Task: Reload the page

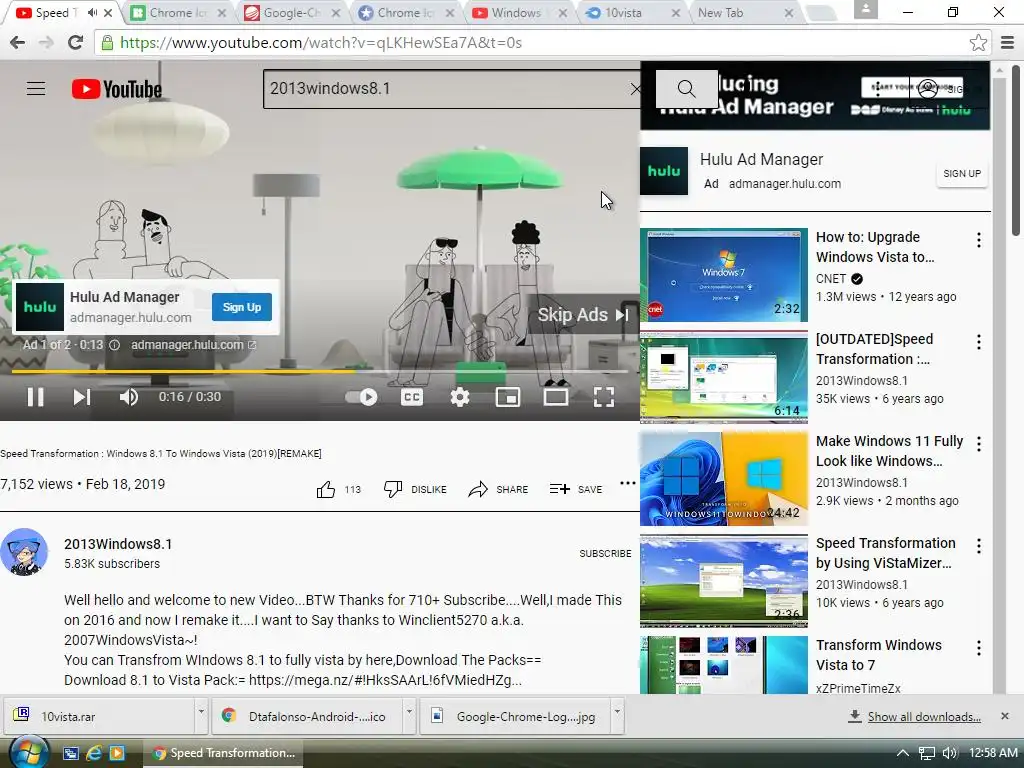Action: [x=75, y=42]
